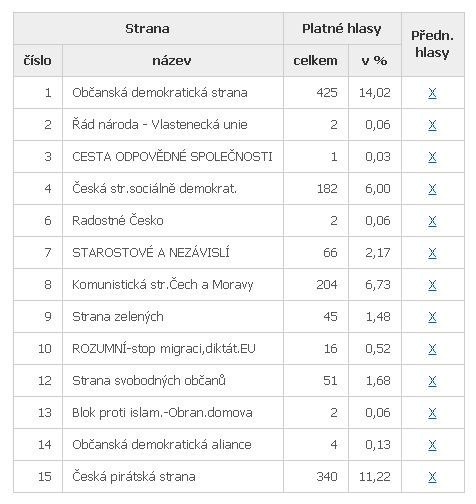Open X link for Občanská demokratická aliance
This screenshot has height=504, width=476.
click(432, 445)
